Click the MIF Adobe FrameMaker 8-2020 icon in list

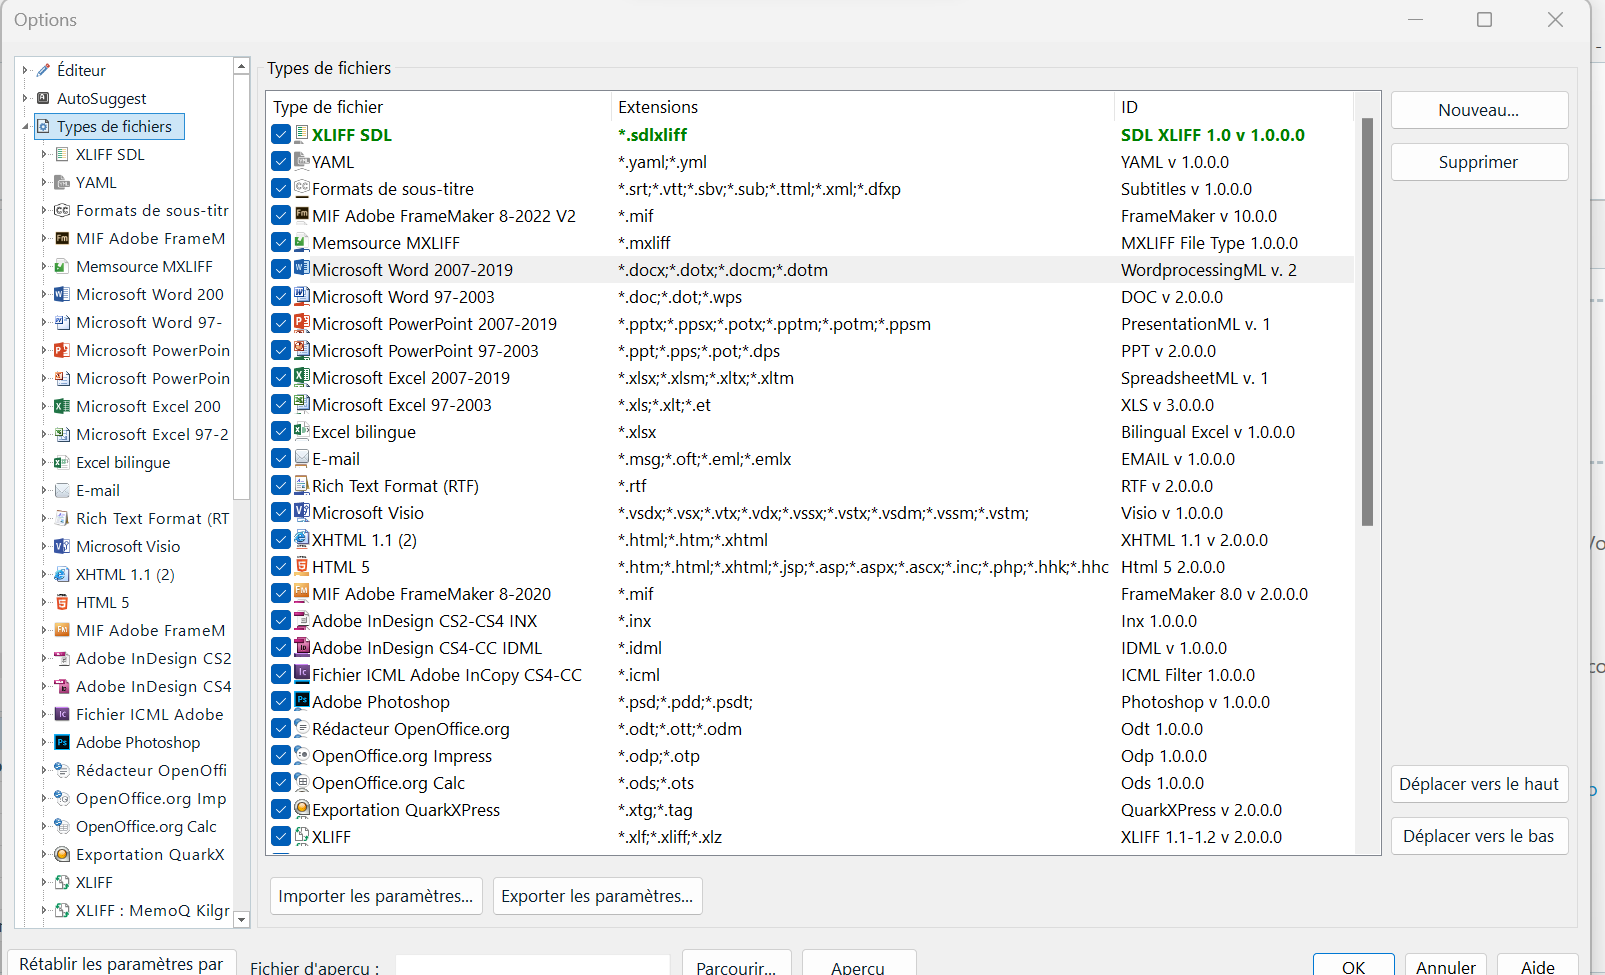click(x=302, y=593)
